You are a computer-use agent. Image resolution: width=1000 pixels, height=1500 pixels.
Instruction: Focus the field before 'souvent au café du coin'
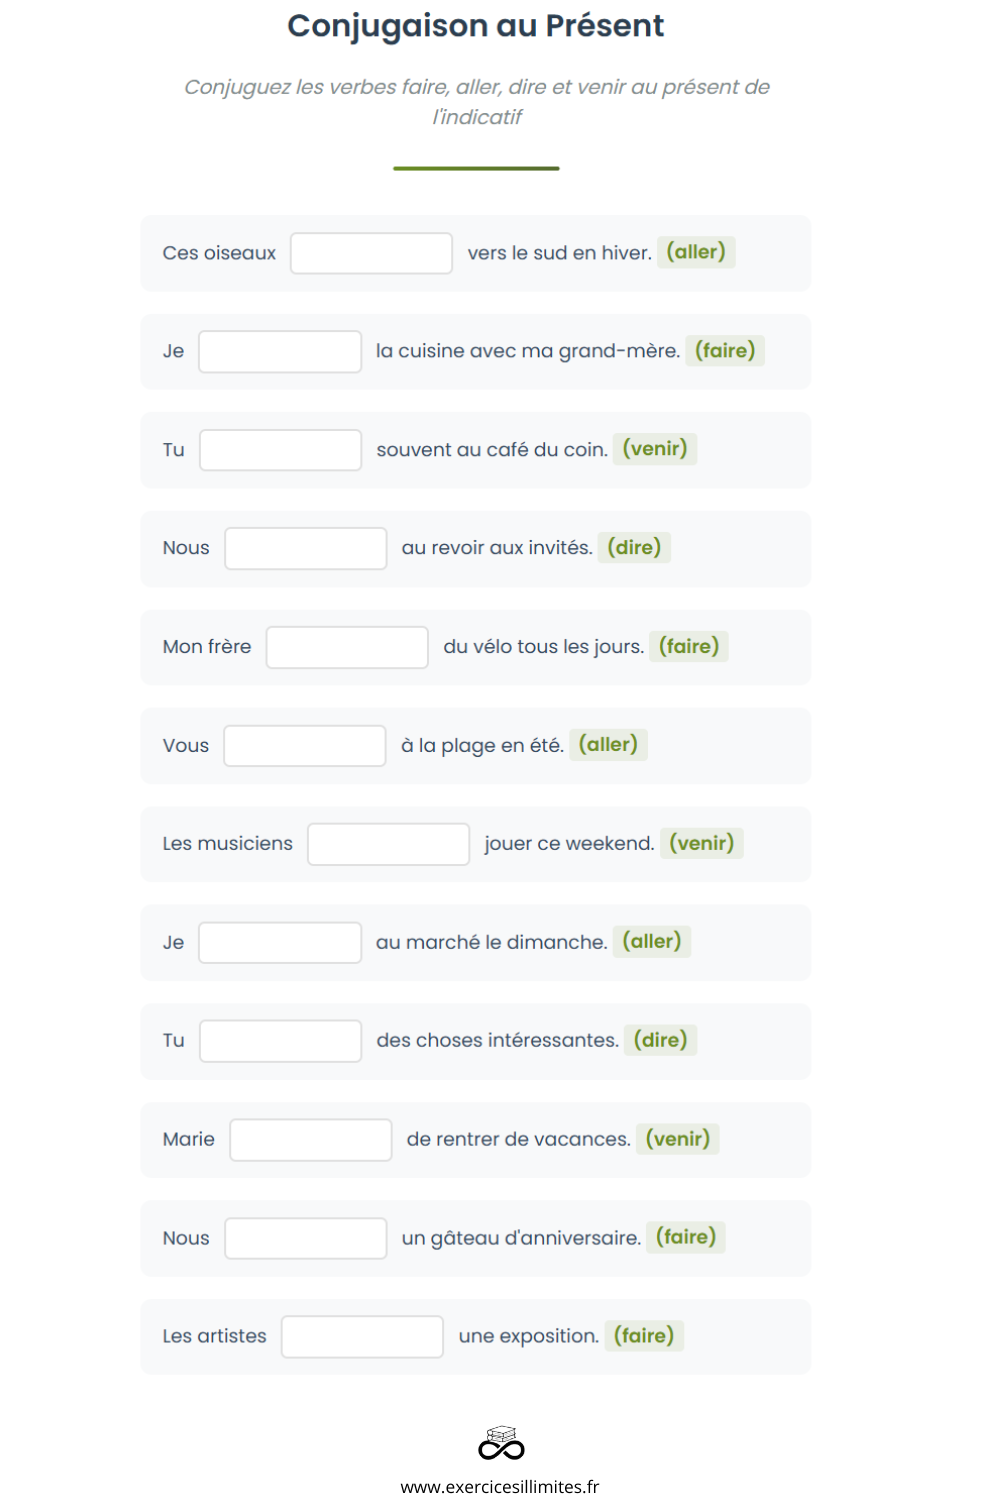point(281,450)
